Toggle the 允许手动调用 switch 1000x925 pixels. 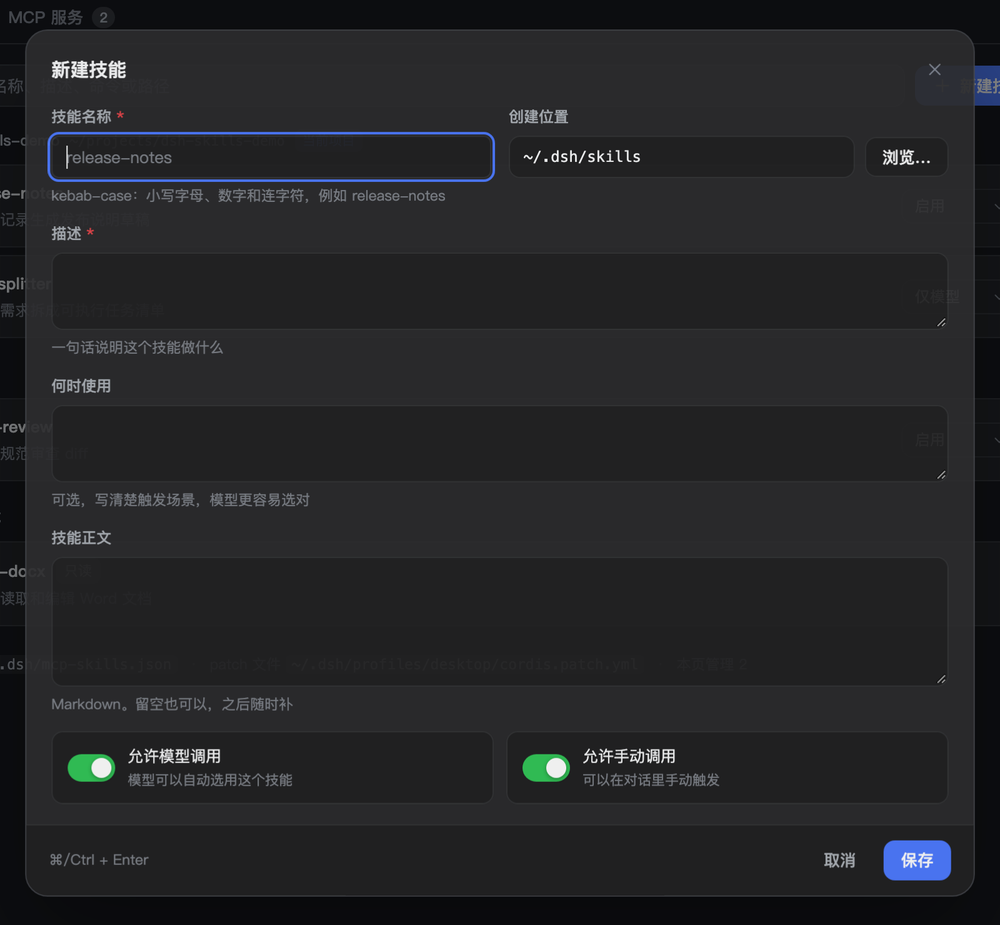click(x=546, y=768)
